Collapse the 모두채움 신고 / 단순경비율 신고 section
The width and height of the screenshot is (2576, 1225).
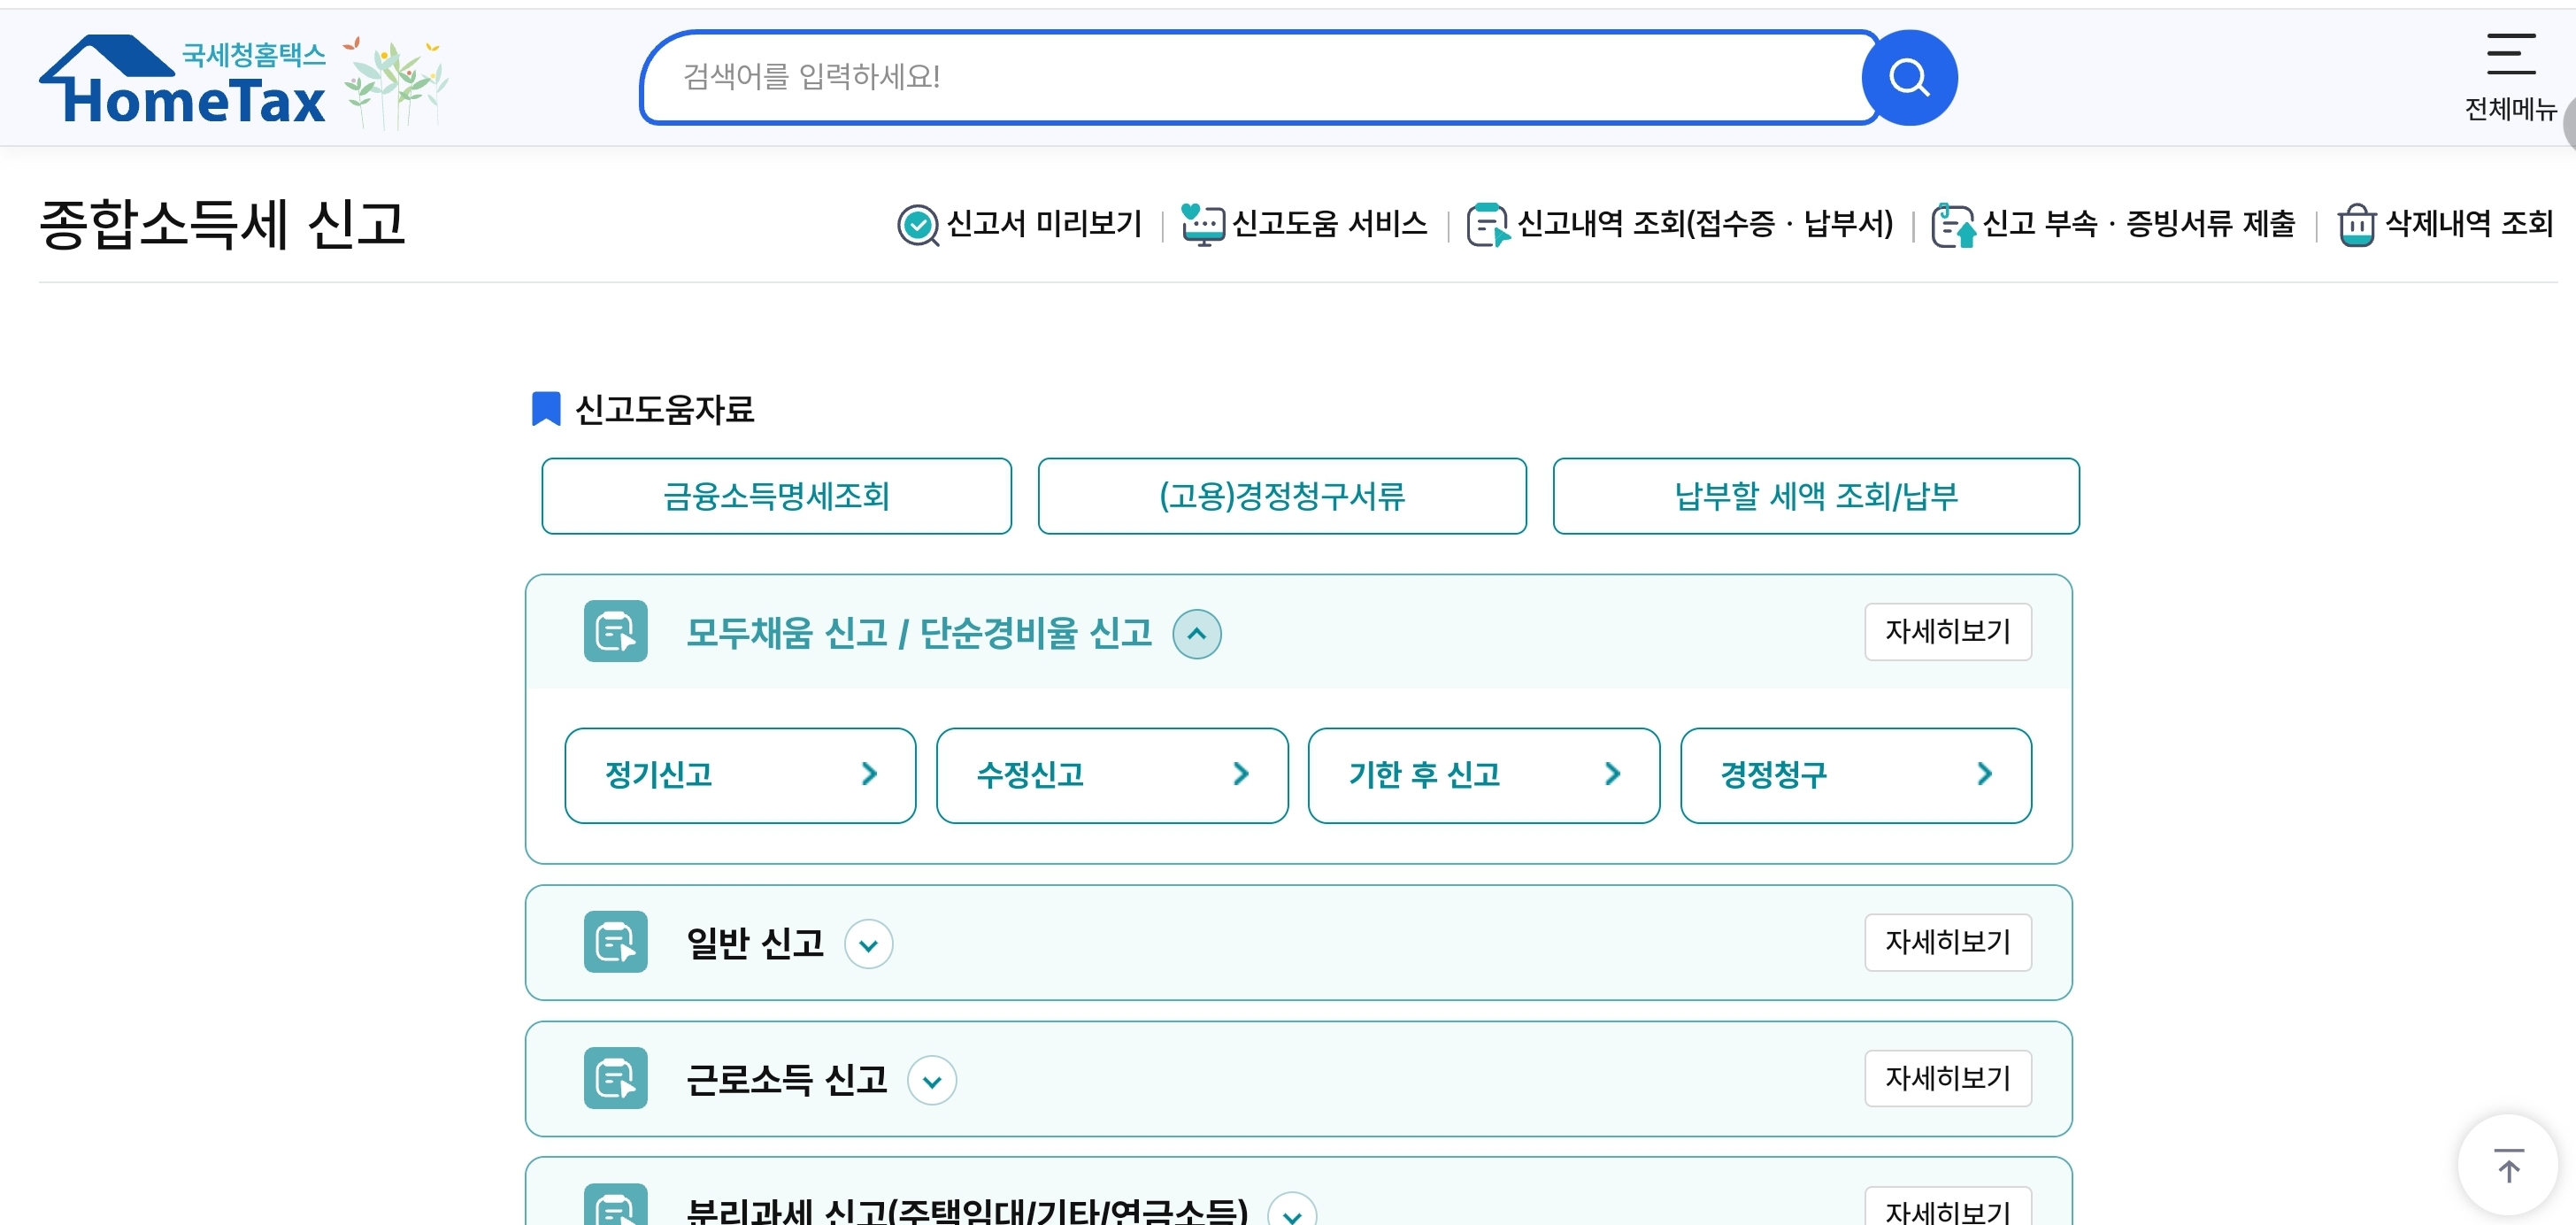(x=1197, y=634)
